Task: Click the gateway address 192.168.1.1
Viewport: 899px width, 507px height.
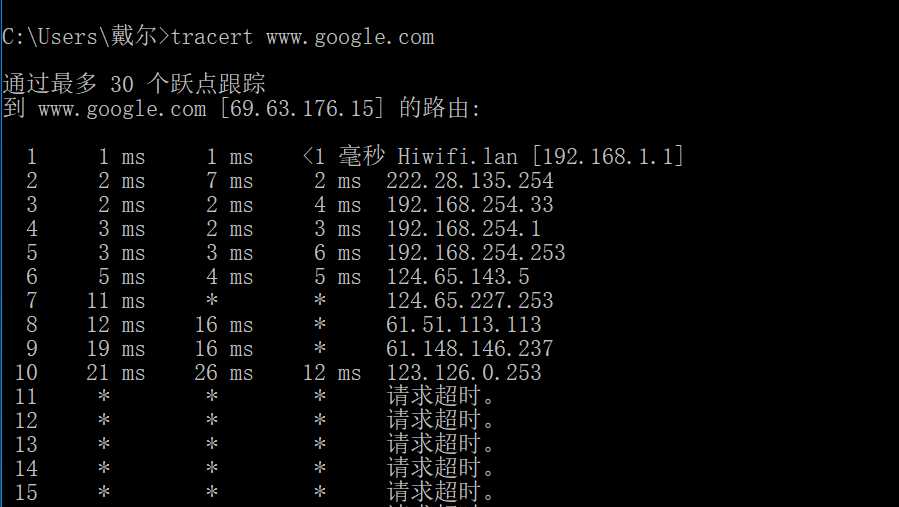Action: click(608, 157)
